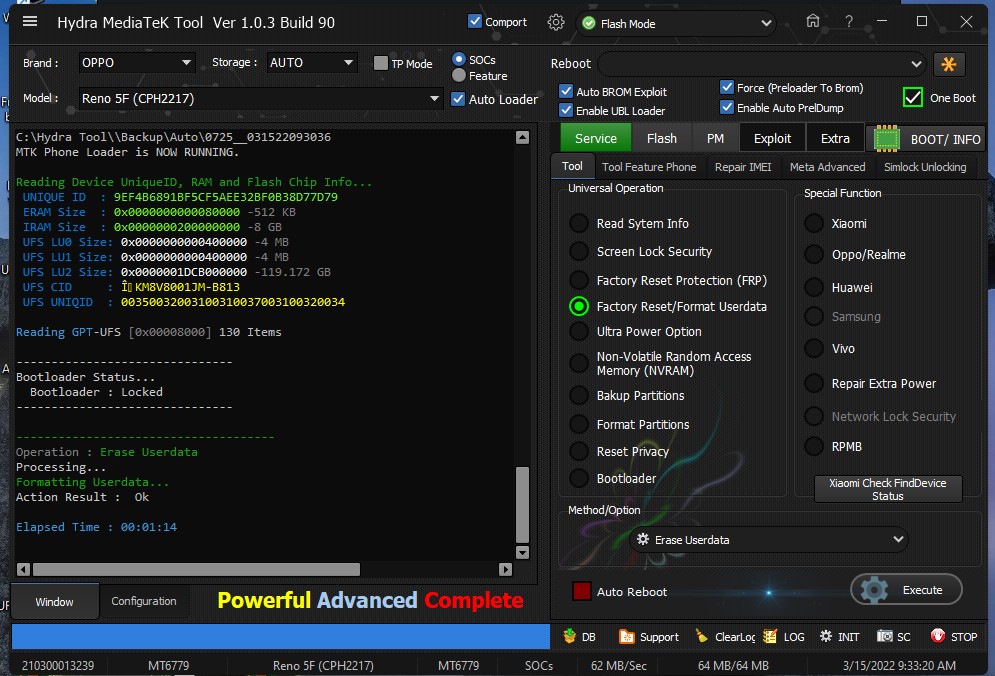Viewport: 995px width, 676px height.
Task: Switch to the Exploit tab
Action: 772,138
